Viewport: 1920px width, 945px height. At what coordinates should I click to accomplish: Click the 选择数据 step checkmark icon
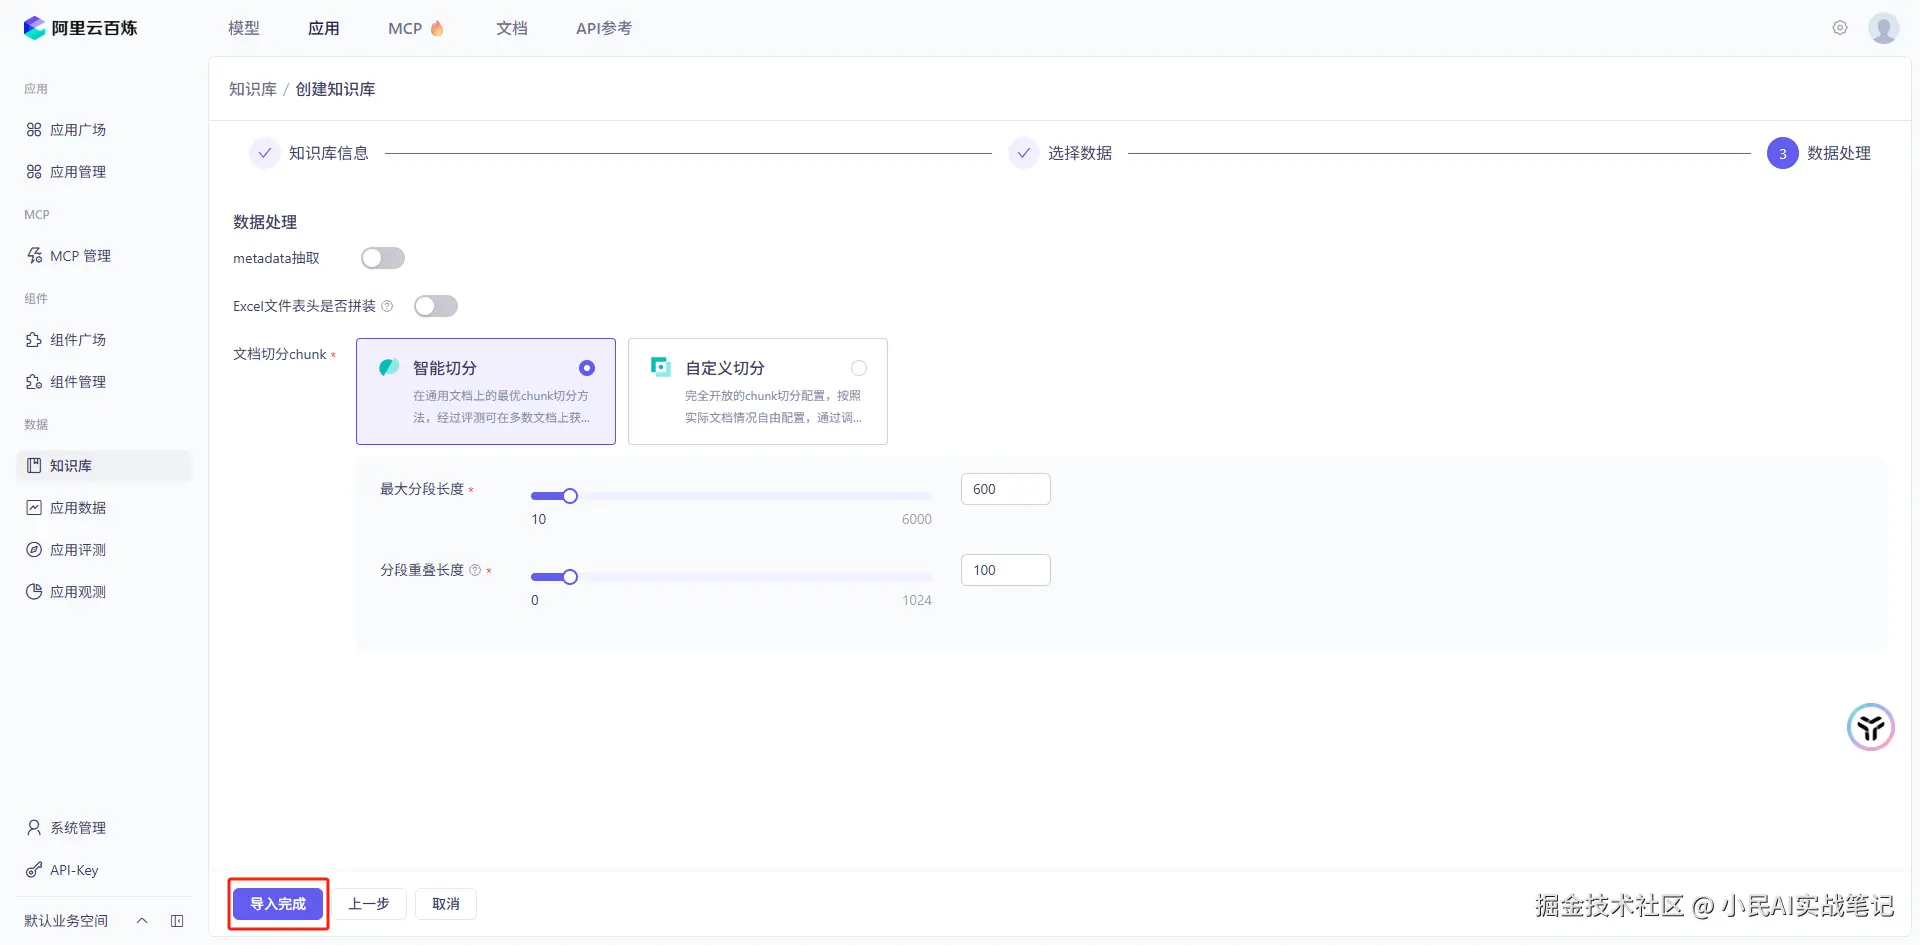[1023, 153]
